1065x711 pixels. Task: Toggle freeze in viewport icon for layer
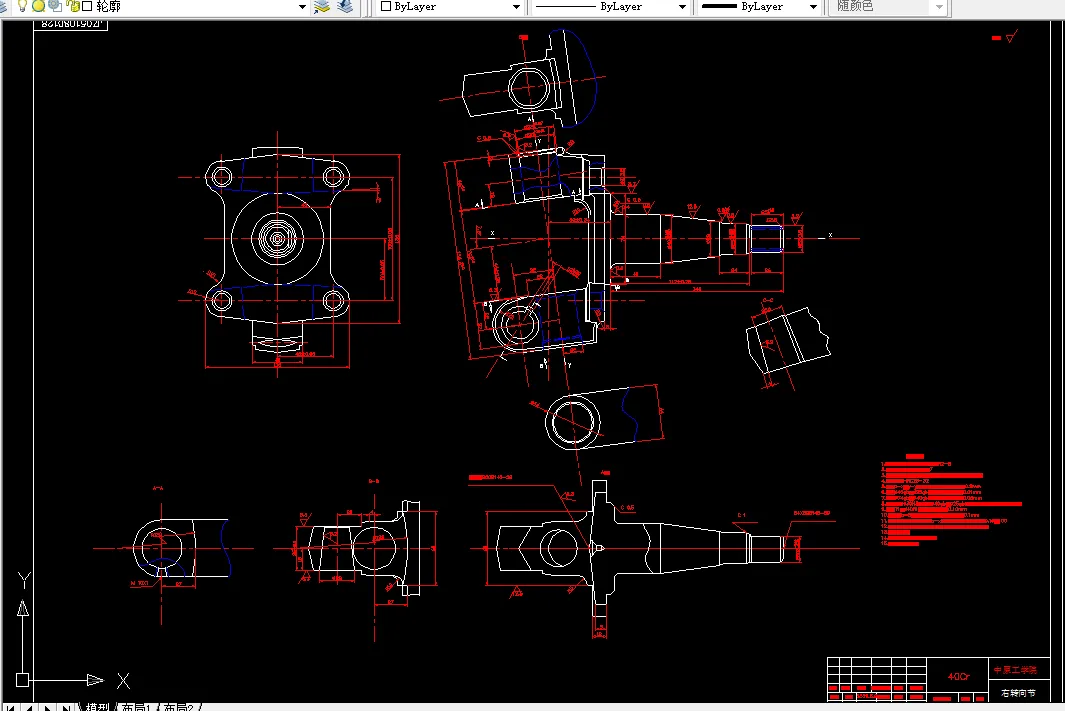tap(55, 6)
